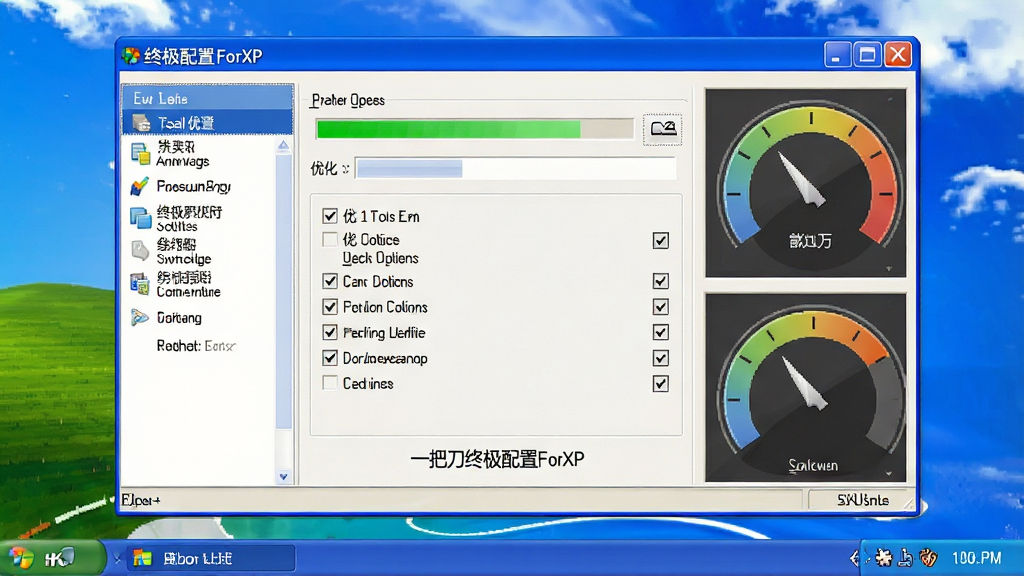Click the blue optimization progress field
The width and height of the screenshot is (1024, 576).
pos(515,168)
